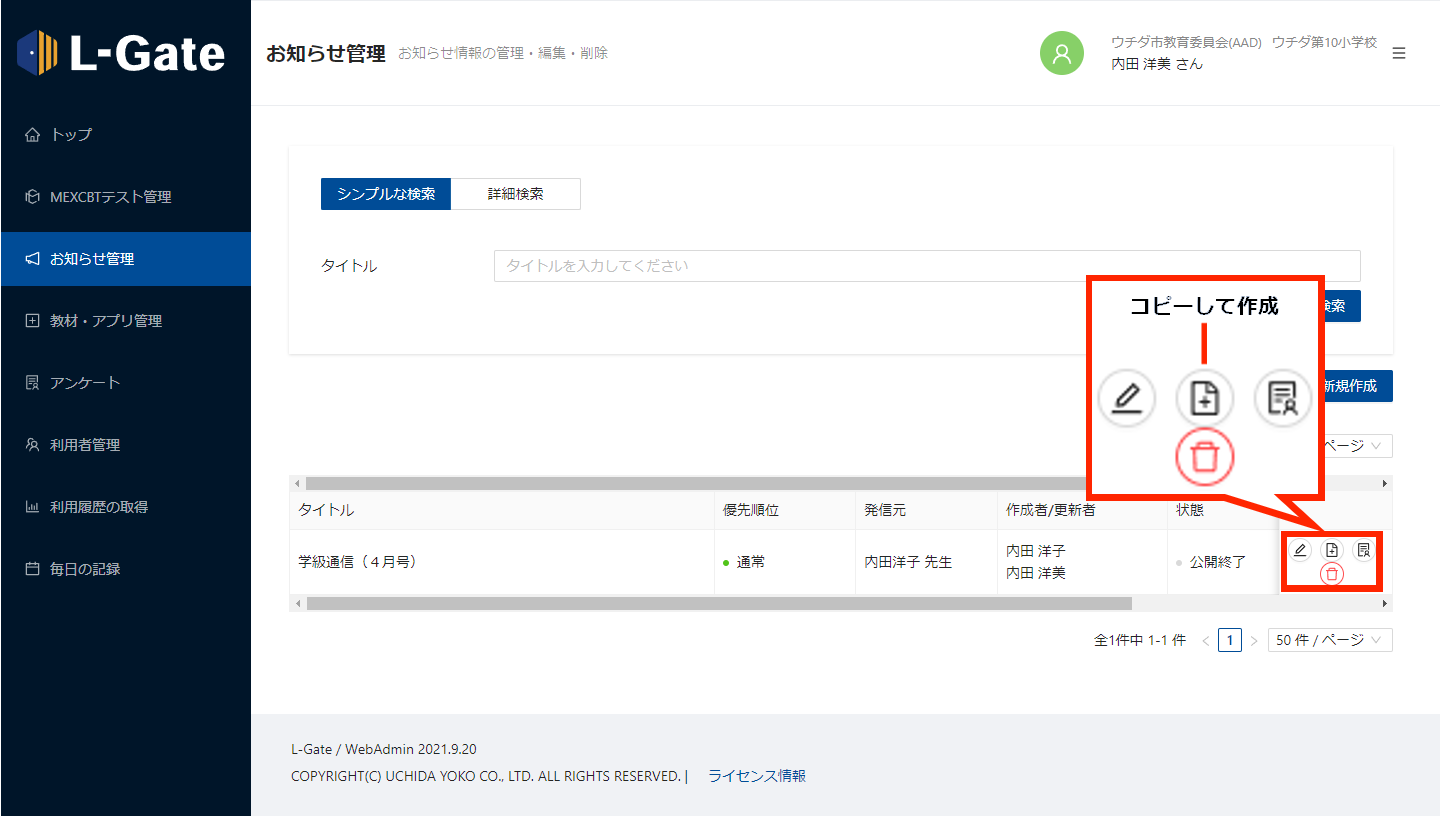Viewport: 1440px width, 816px height.
Task: Click the green user avatar icon
Action: [x=1062, y=53]
